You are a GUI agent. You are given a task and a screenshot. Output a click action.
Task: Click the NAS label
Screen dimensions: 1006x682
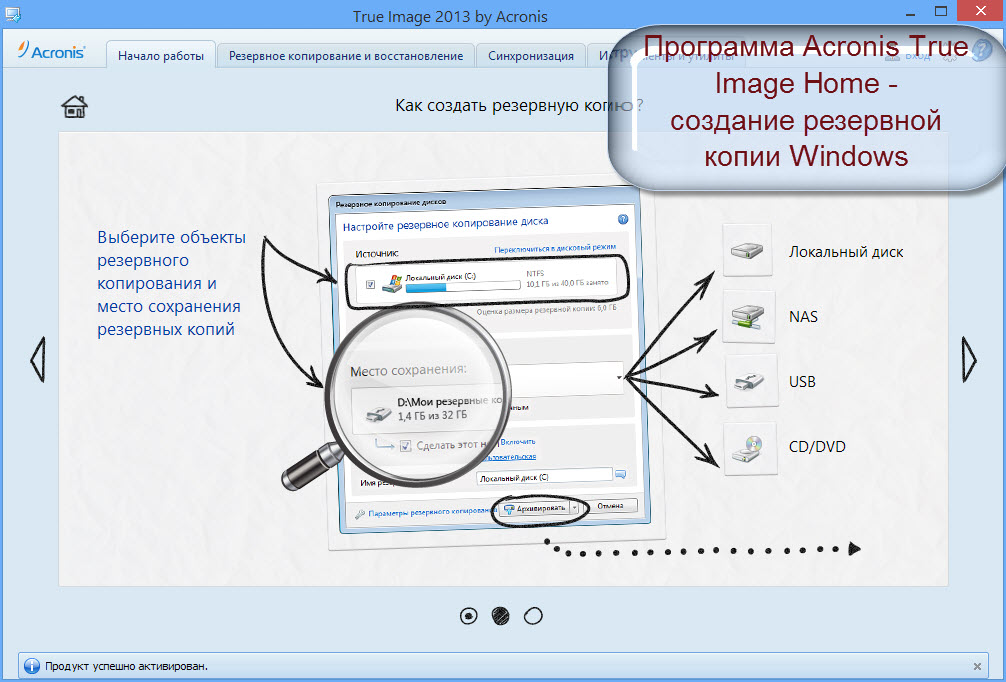click(x=803, y=317)
